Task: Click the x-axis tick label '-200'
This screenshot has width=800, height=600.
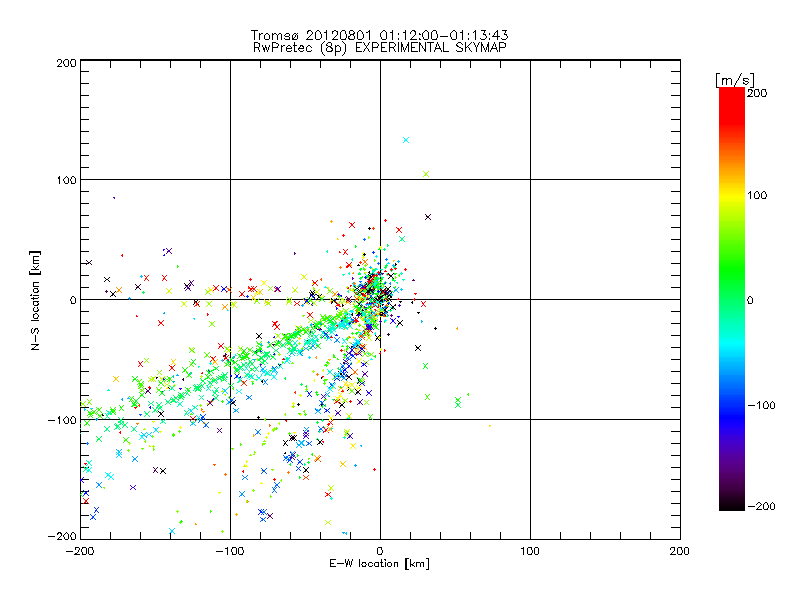Action: (x=80, y=551)
